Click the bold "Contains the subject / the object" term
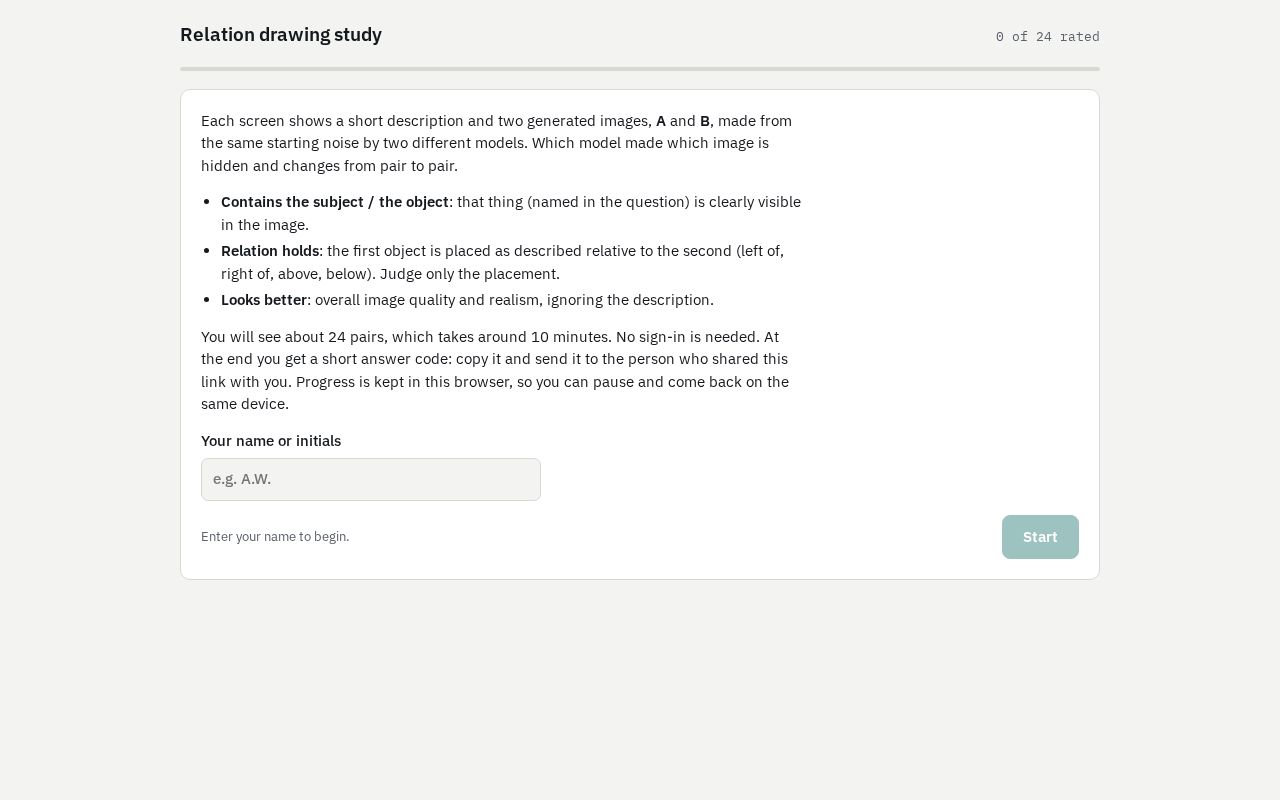Viewport: 1280px width, 800px height. click(x=335, y=202)
